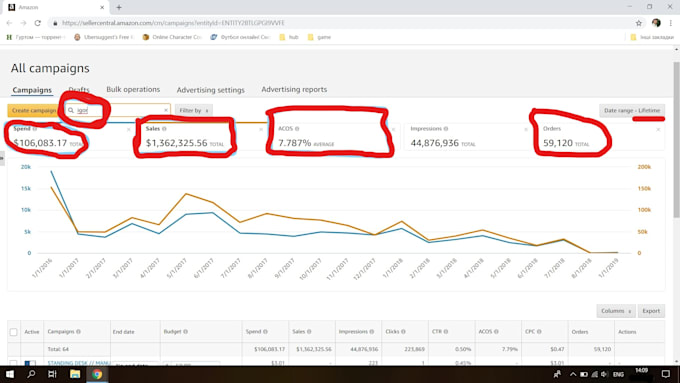680x383 pixels.
Task: Clear the campaign search field
Action: (x=166, y=111)
